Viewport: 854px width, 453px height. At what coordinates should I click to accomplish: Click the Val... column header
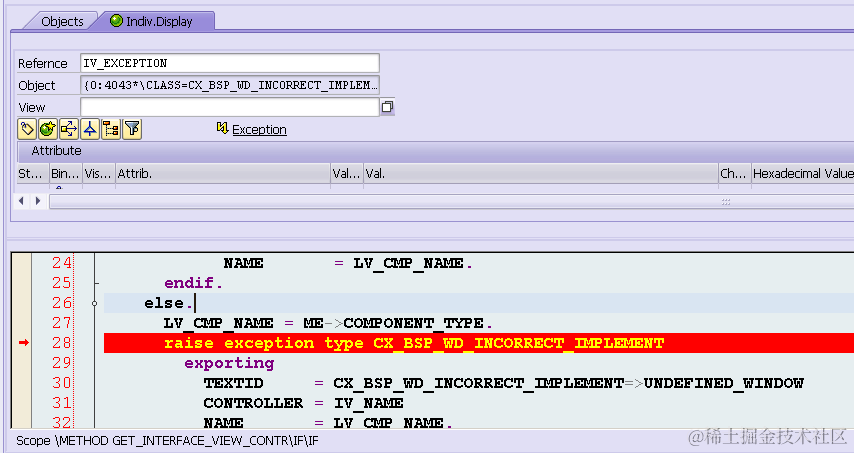coord(347,174)
